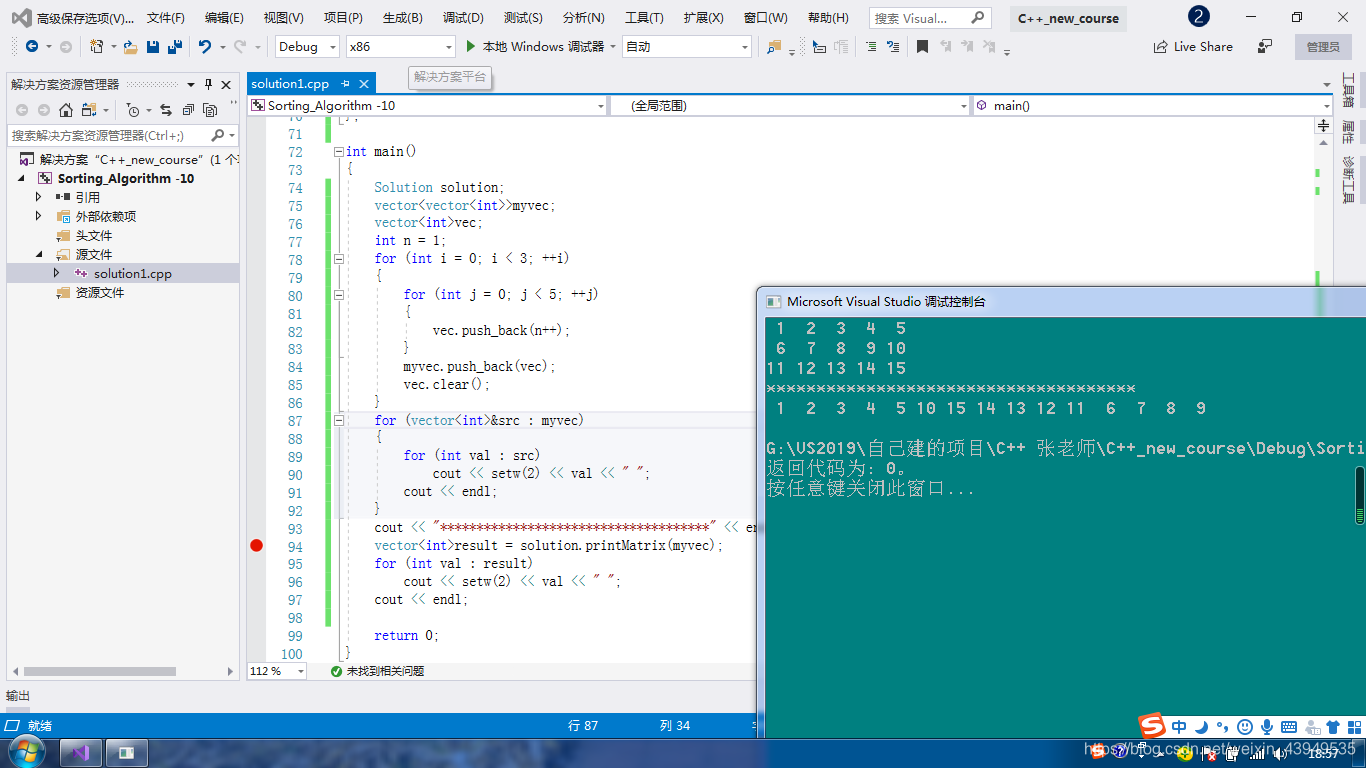Image resolution: width=1366 pixels, height=768 pixels.
Task: Click the debug console vertical scrollbar thumb
Action: tap(1360, 495)
